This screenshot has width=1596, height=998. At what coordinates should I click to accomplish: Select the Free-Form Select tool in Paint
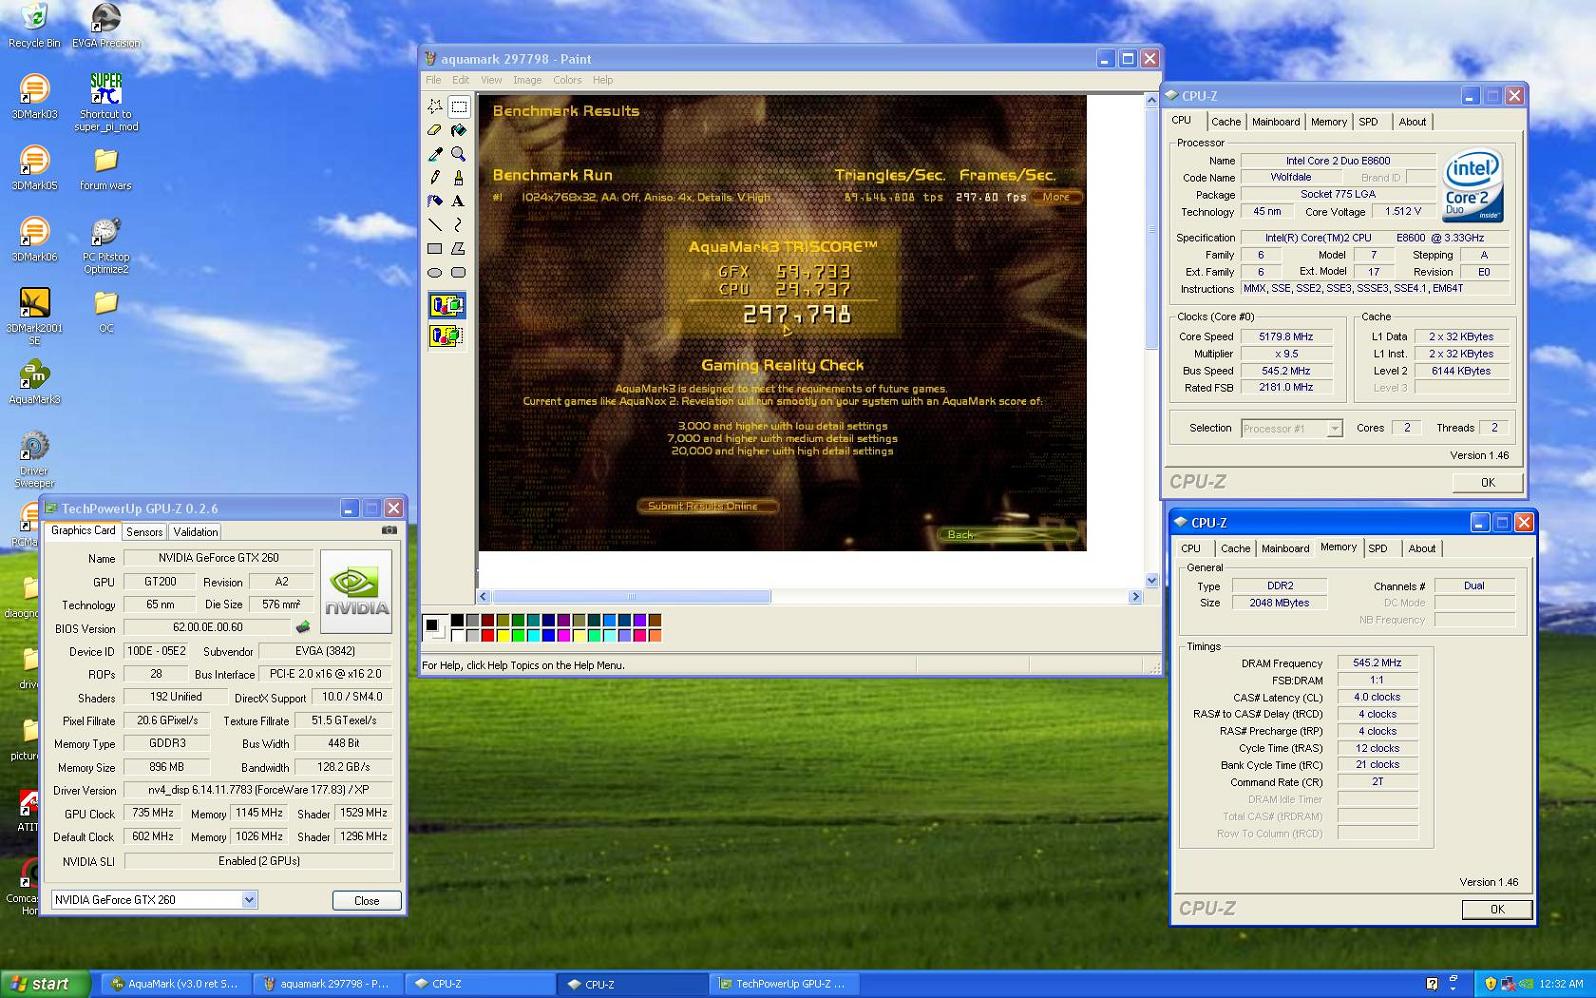434,106
